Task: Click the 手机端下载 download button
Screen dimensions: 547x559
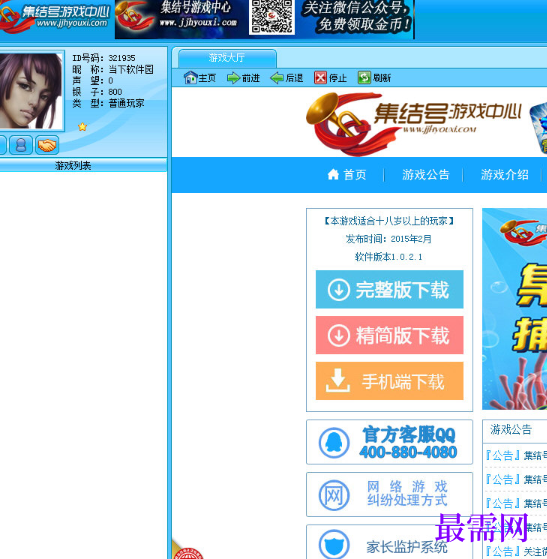Action: click(x=389, y=381)
